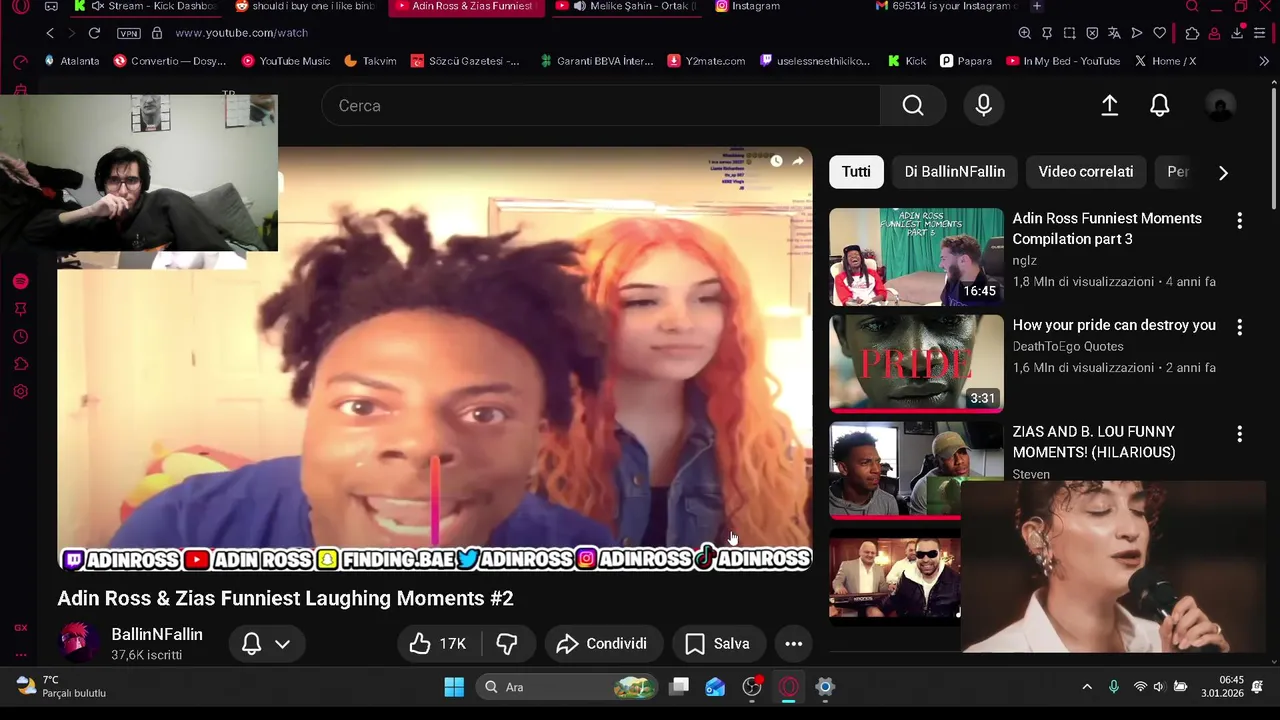The width and height of the screenshot is (1280, 720).
Task: Like the video with the 17K thumbs-up
Action: (439, 644)
